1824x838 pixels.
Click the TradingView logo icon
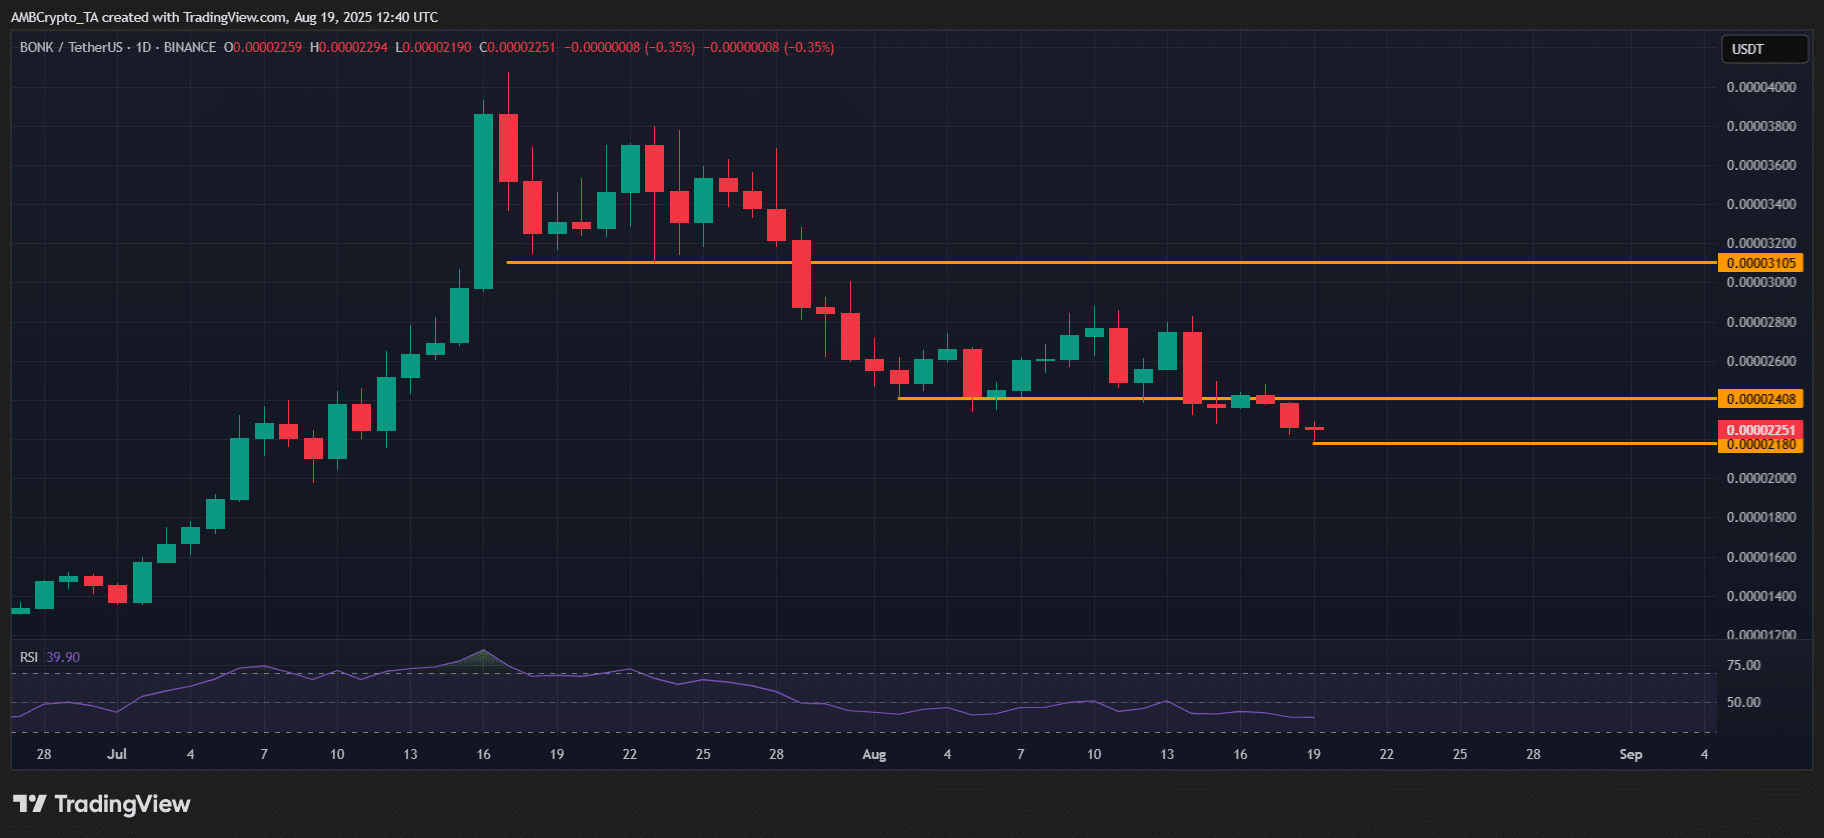(x=30, y=804)
